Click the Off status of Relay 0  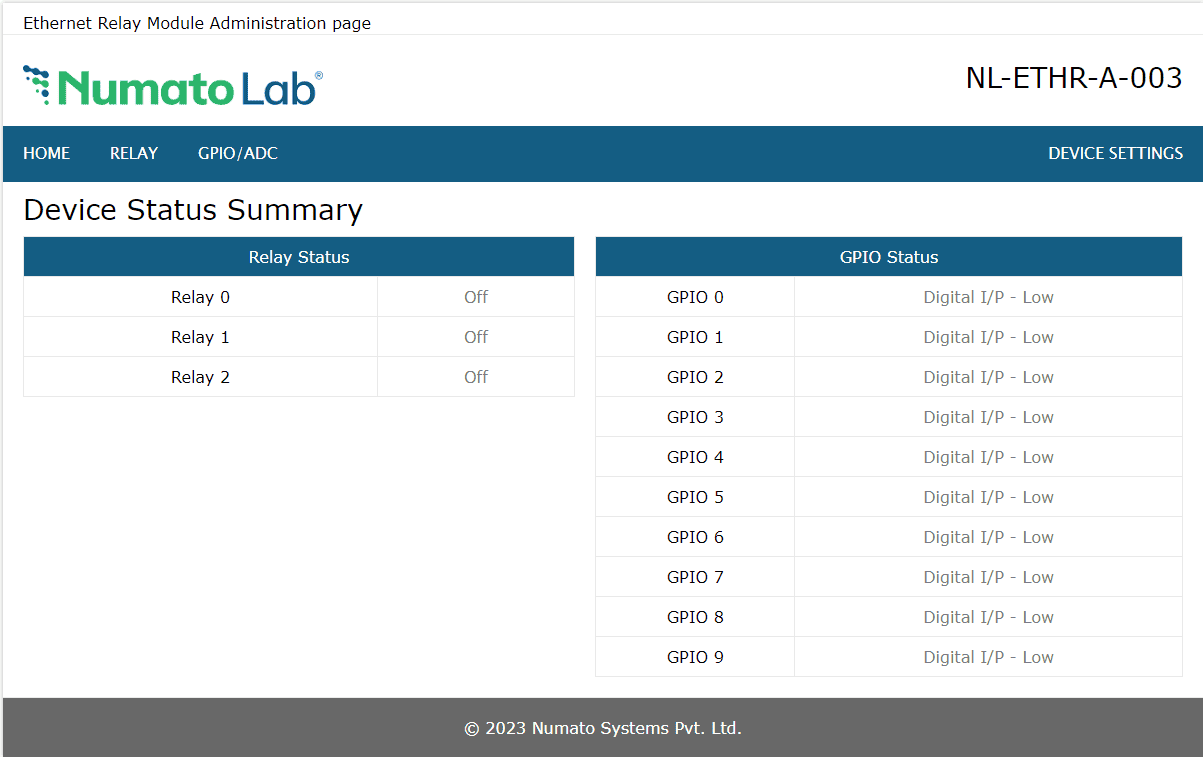pyautogui.click(x=476, y=297)
